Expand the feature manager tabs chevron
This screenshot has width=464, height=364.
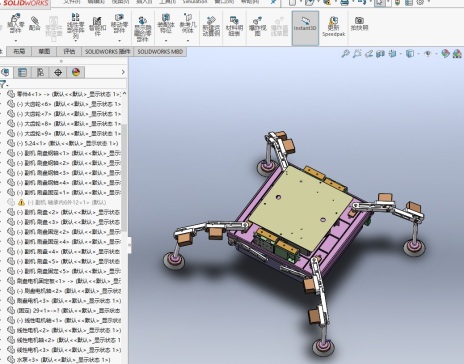point(123,72)
